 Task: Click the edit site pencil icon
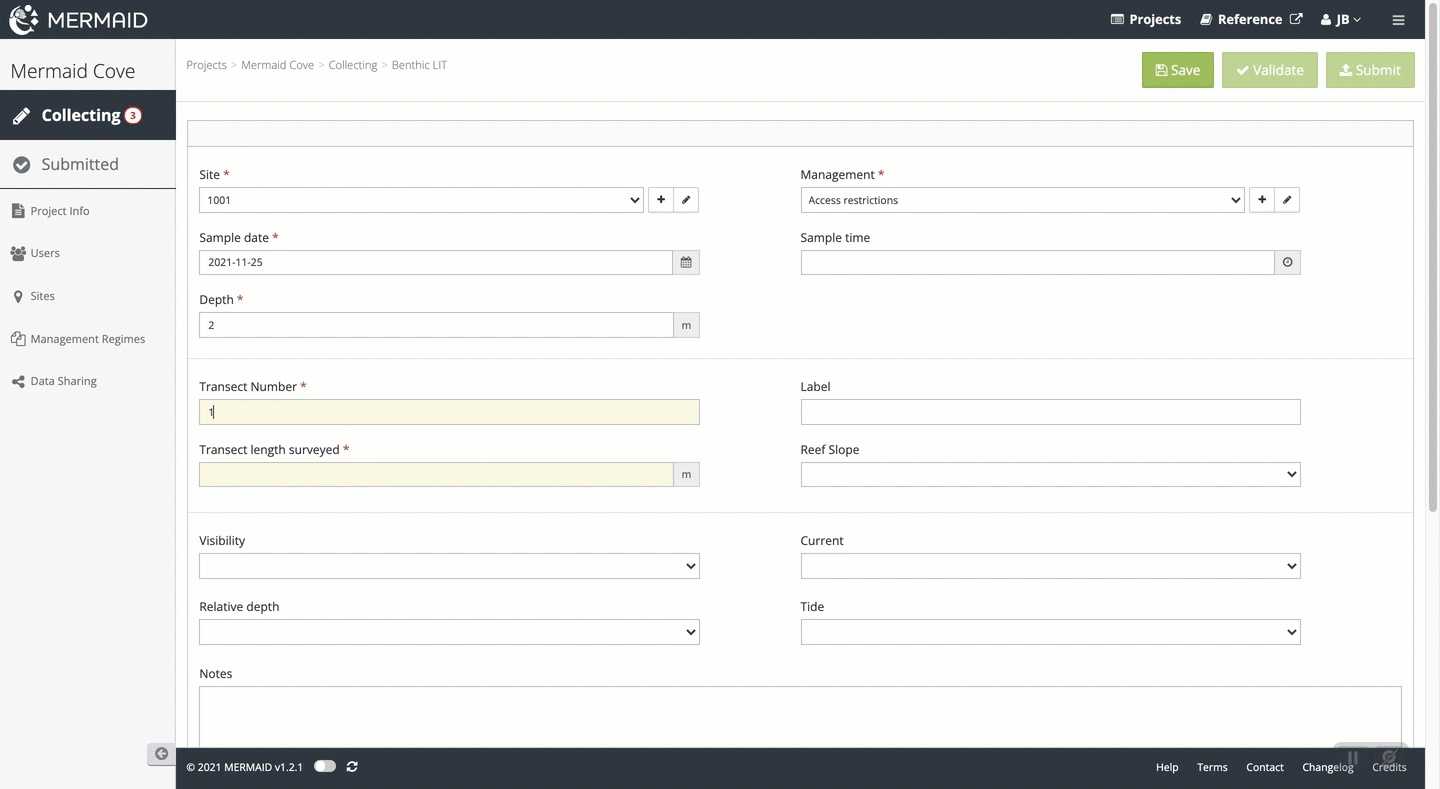[686, 200]
